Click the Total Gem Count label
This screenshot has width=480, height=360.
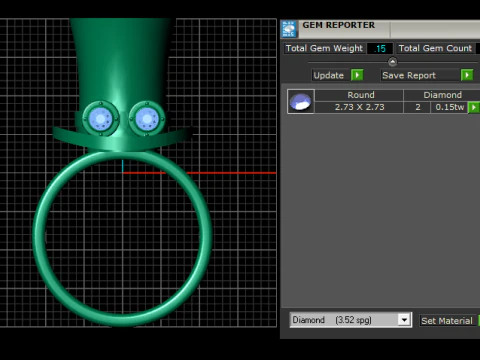435,48
